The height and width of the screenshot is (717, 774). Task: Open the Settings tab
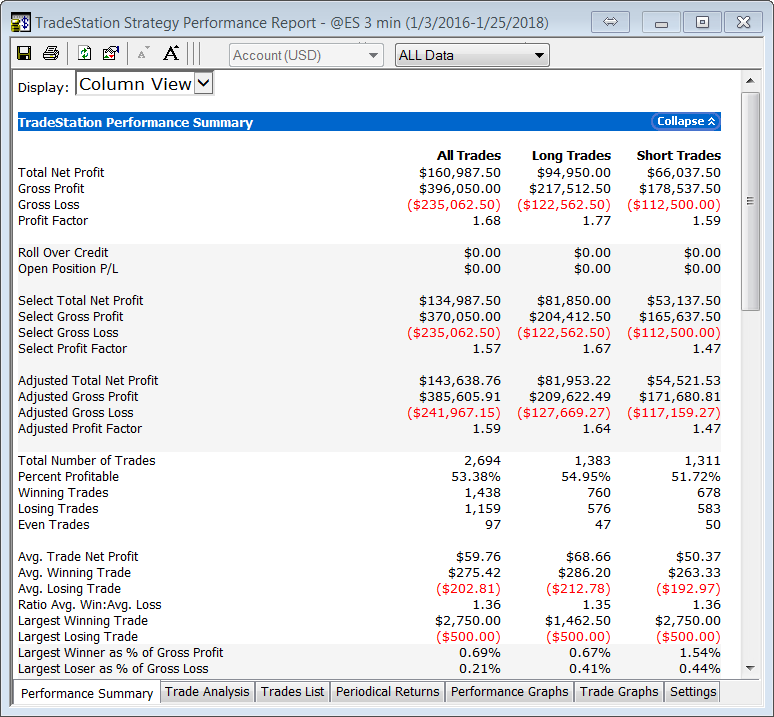(x=693, y=692)
